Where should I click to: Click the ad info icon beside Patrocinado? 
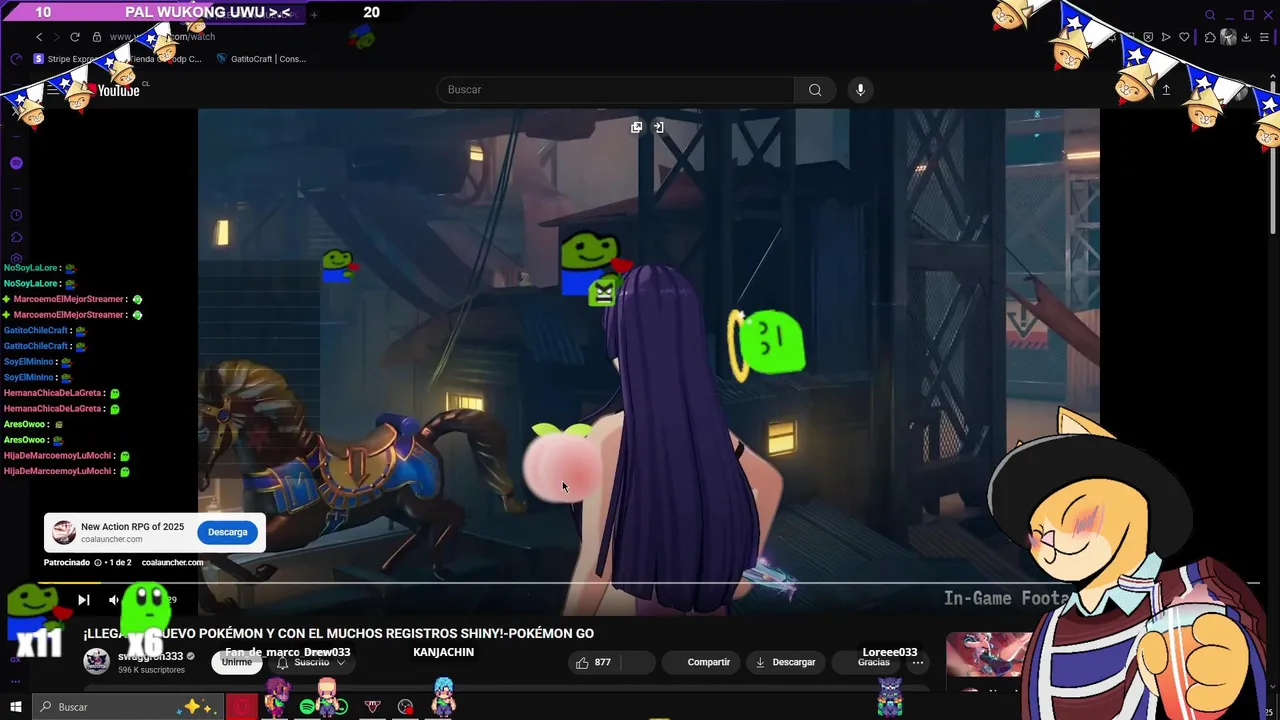click(97, 562)
